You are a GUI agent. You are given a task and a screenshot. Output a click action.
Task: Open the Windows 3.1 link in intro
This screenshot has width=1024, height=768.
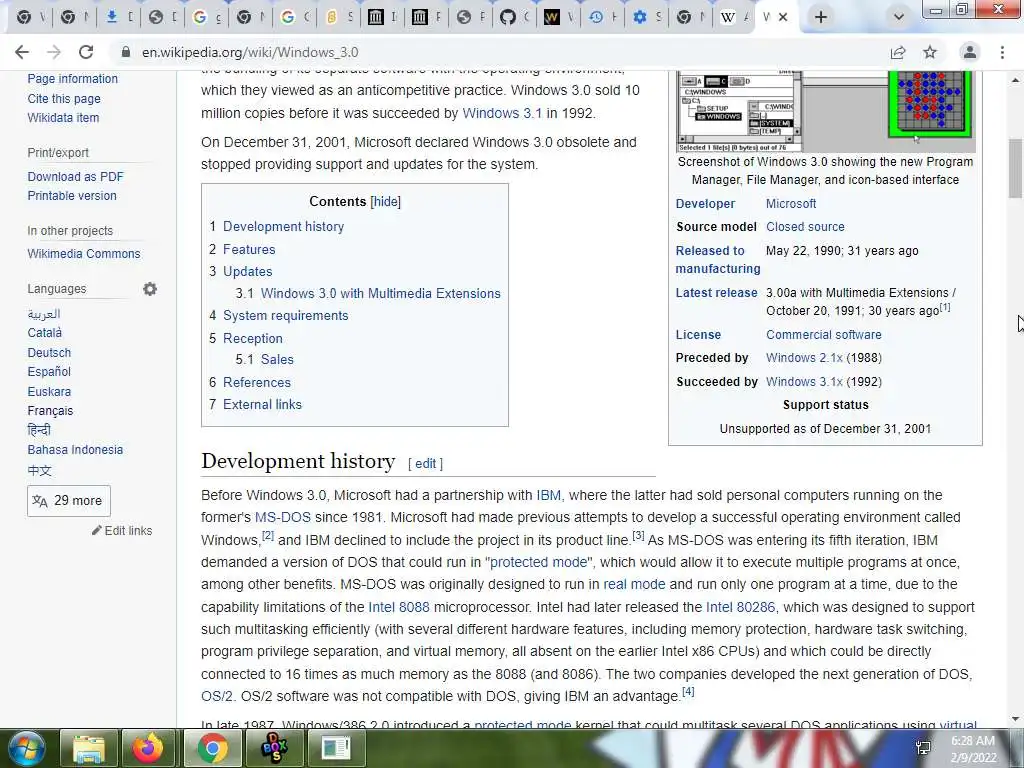point(502,114)
